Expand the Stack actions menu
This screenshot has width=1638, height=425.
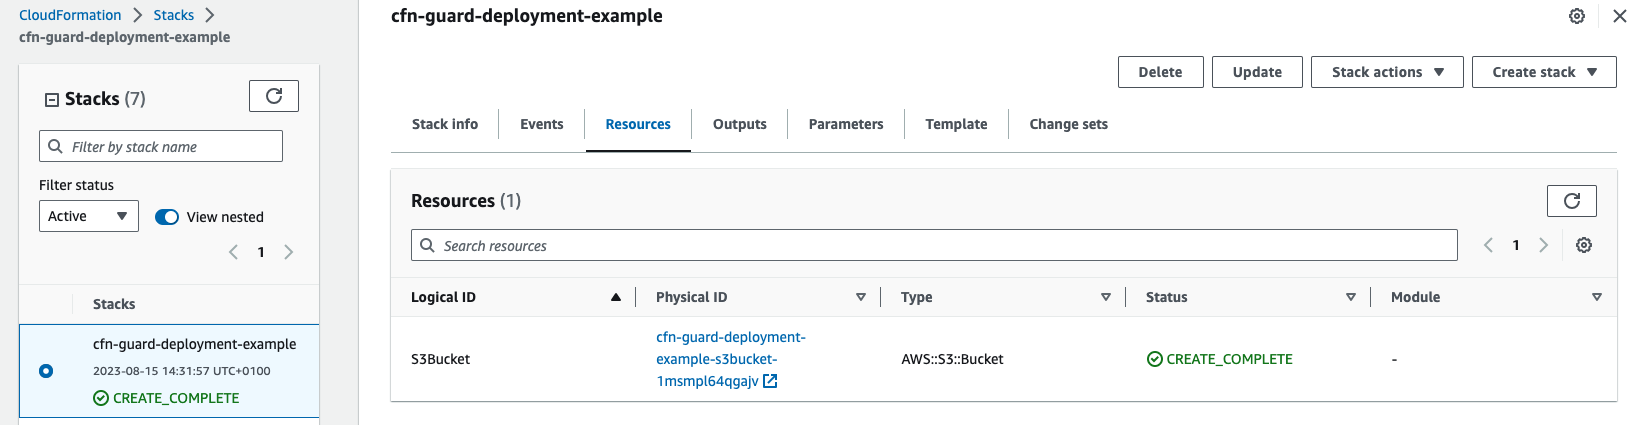pyautogui.click(x=1387, y=72)
